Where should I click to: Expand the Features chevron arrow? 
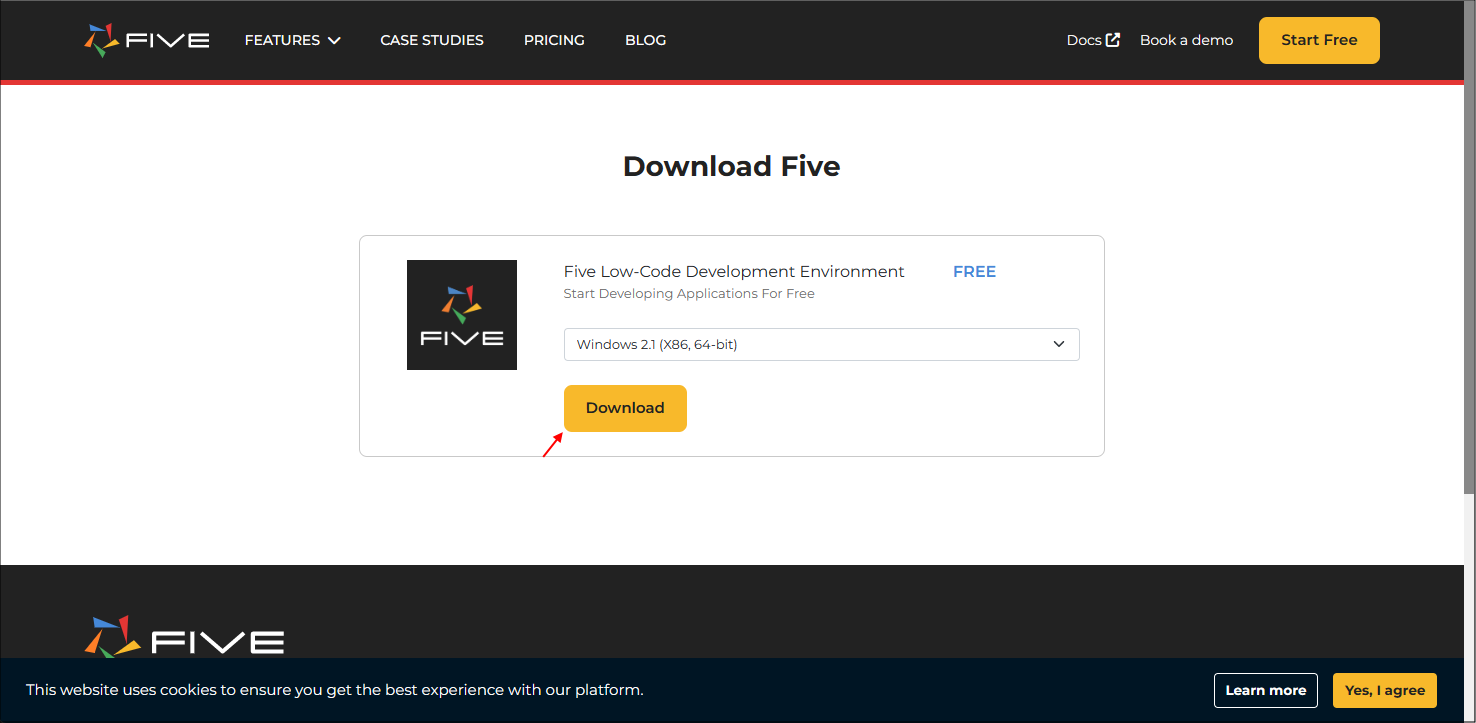(x=334, y=41)
